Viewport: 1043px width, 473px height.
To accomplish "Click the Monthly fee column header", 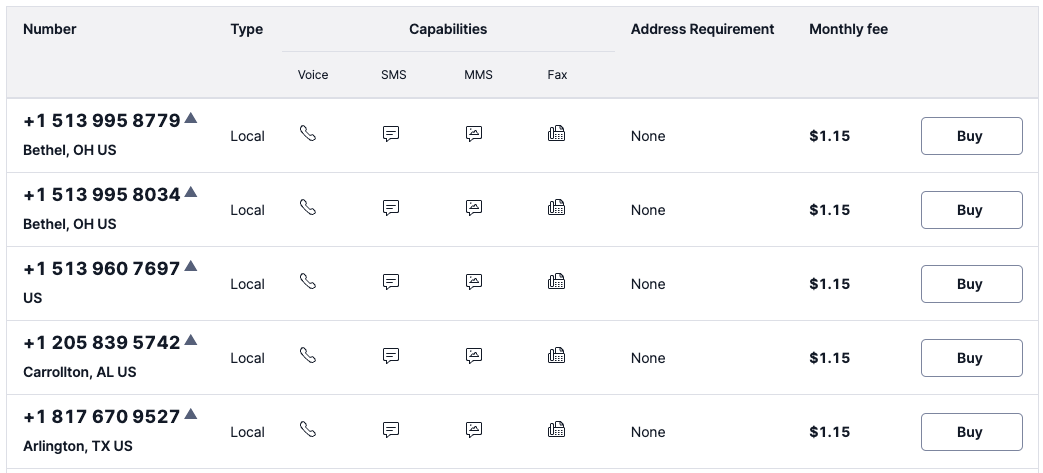I will 848,29.
